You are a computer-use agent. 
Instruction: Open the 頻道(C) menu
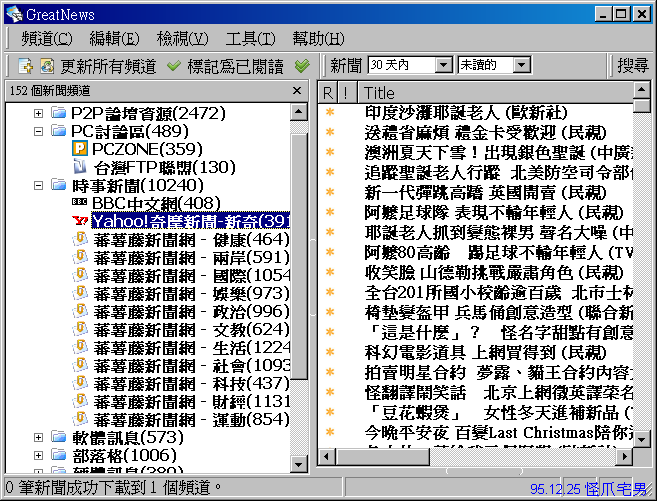coord(47,39)
